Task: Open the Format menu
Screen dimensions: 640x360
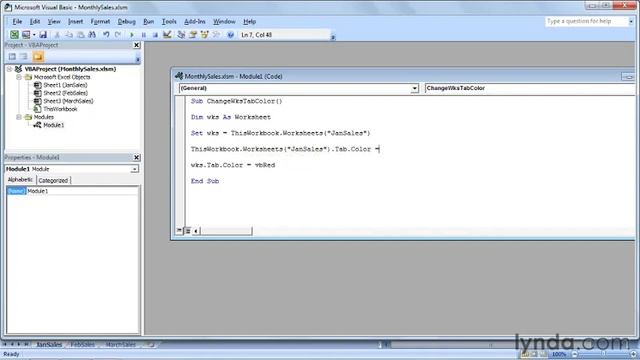Action: click(100, 21)
